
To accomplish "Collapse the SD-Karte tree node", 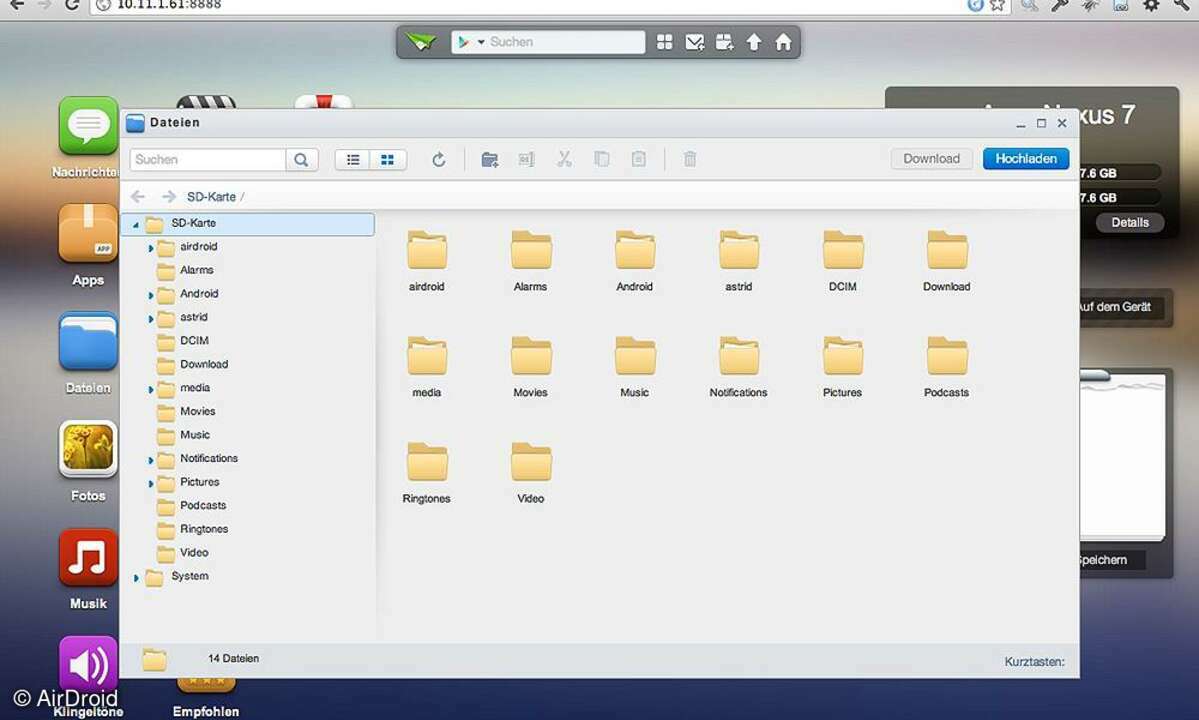I will (x=136, y=224).
